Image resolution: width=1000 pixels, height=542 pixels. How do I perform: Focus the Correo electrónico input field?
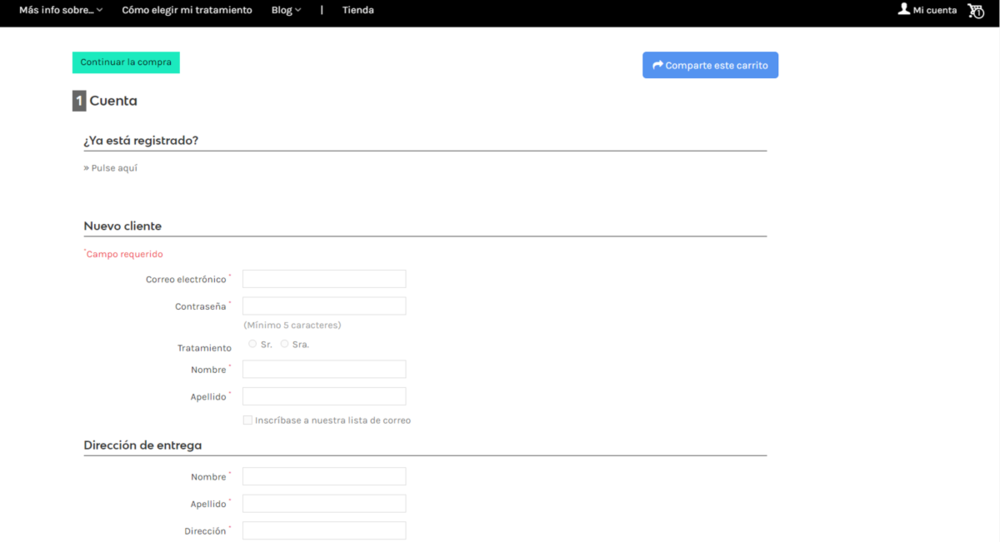pos(324,279)
